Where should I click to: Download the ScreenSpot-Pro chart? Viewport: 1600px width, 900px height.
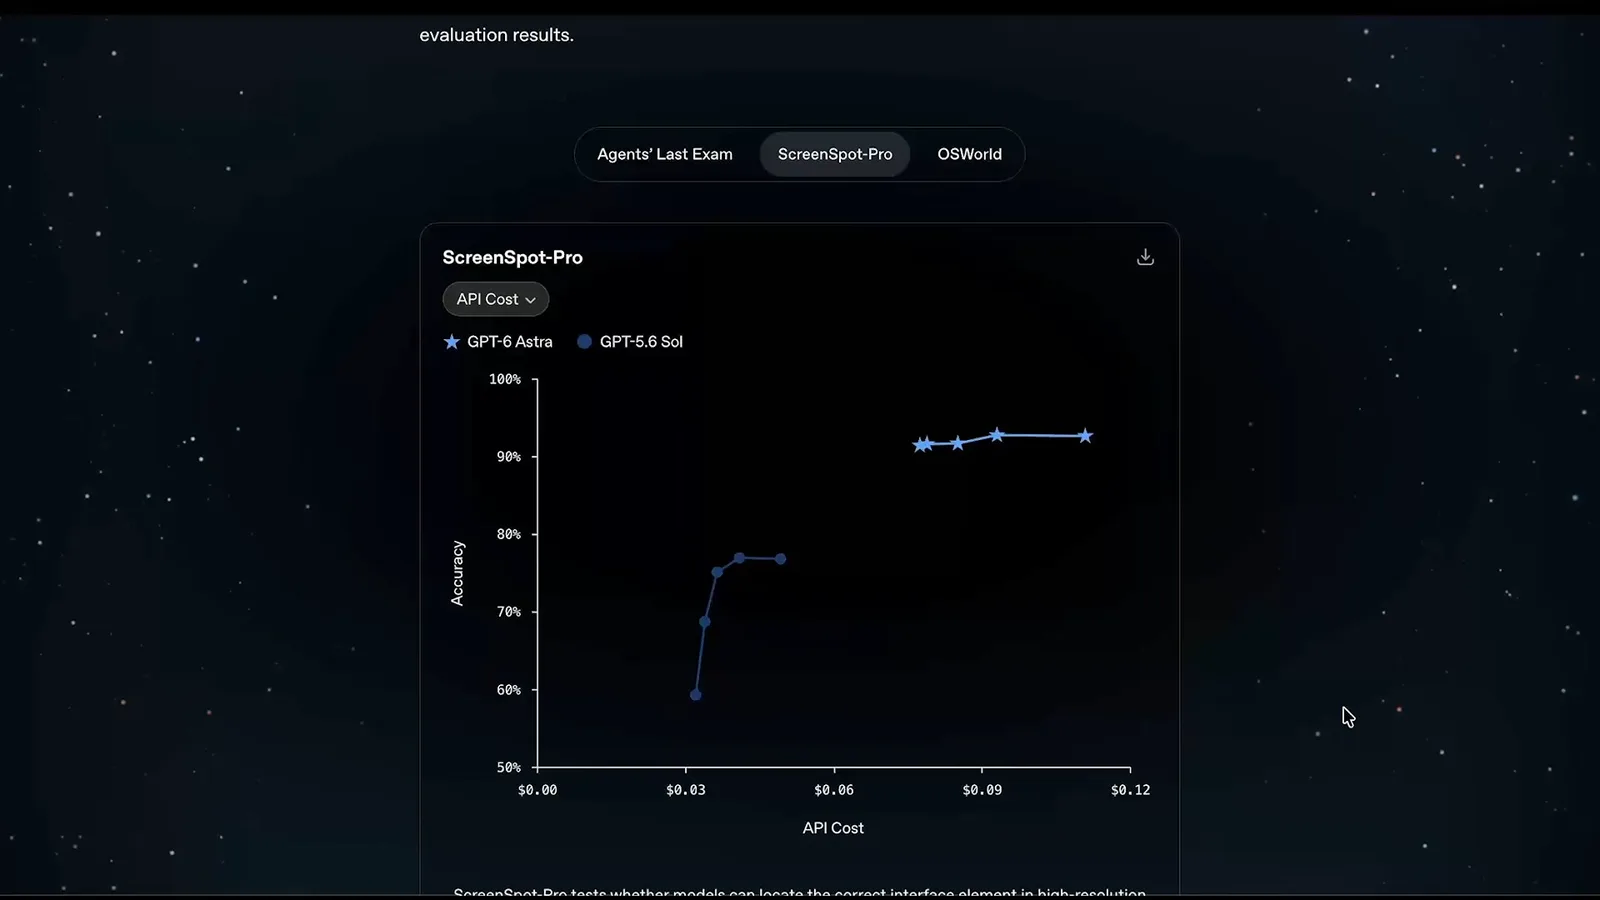pos(1145,257)
